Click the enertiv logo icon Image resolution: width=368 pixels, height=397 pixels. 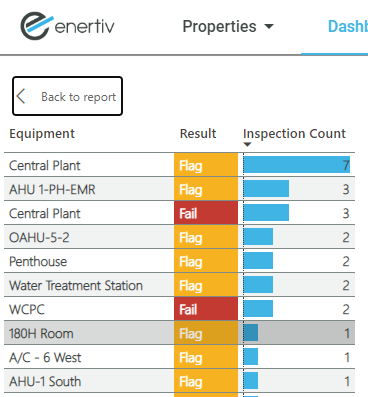(x=37, y=26)
